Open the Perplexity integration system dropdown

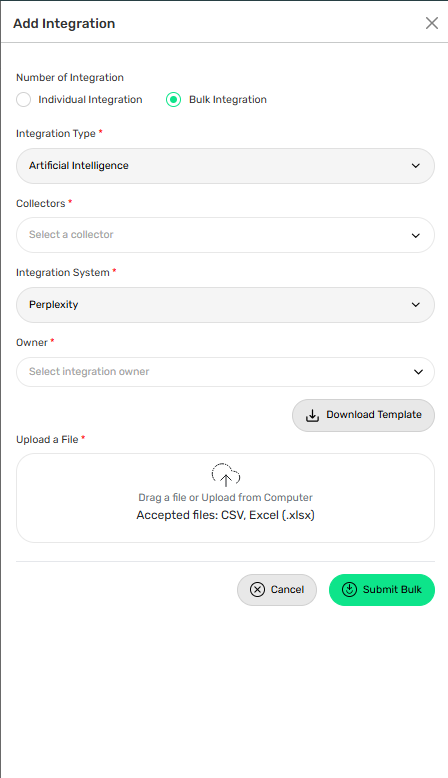pos(225,305)
